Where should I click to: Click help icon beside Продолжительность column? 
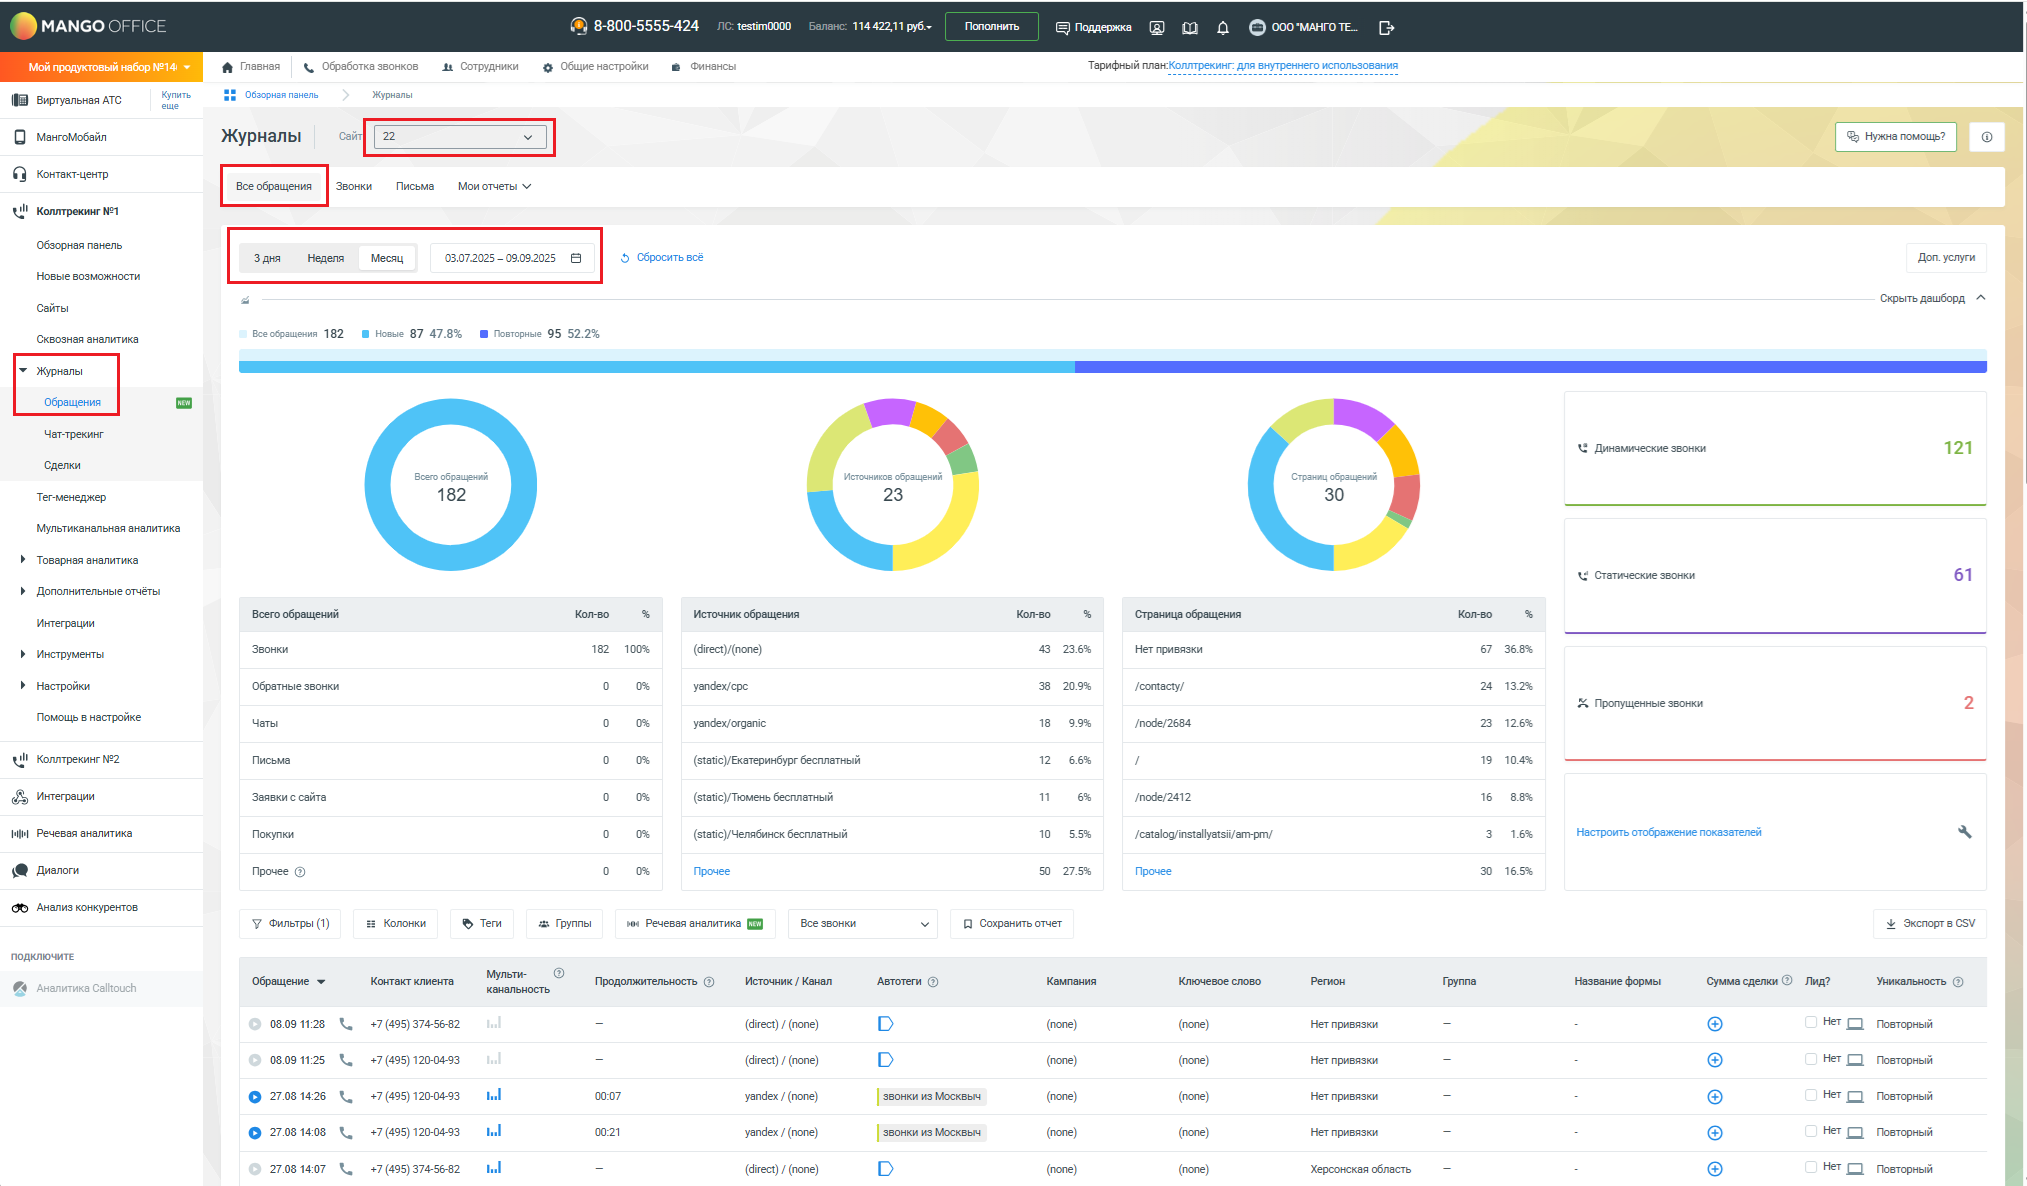pyautogui.click(x=709, y=982)
